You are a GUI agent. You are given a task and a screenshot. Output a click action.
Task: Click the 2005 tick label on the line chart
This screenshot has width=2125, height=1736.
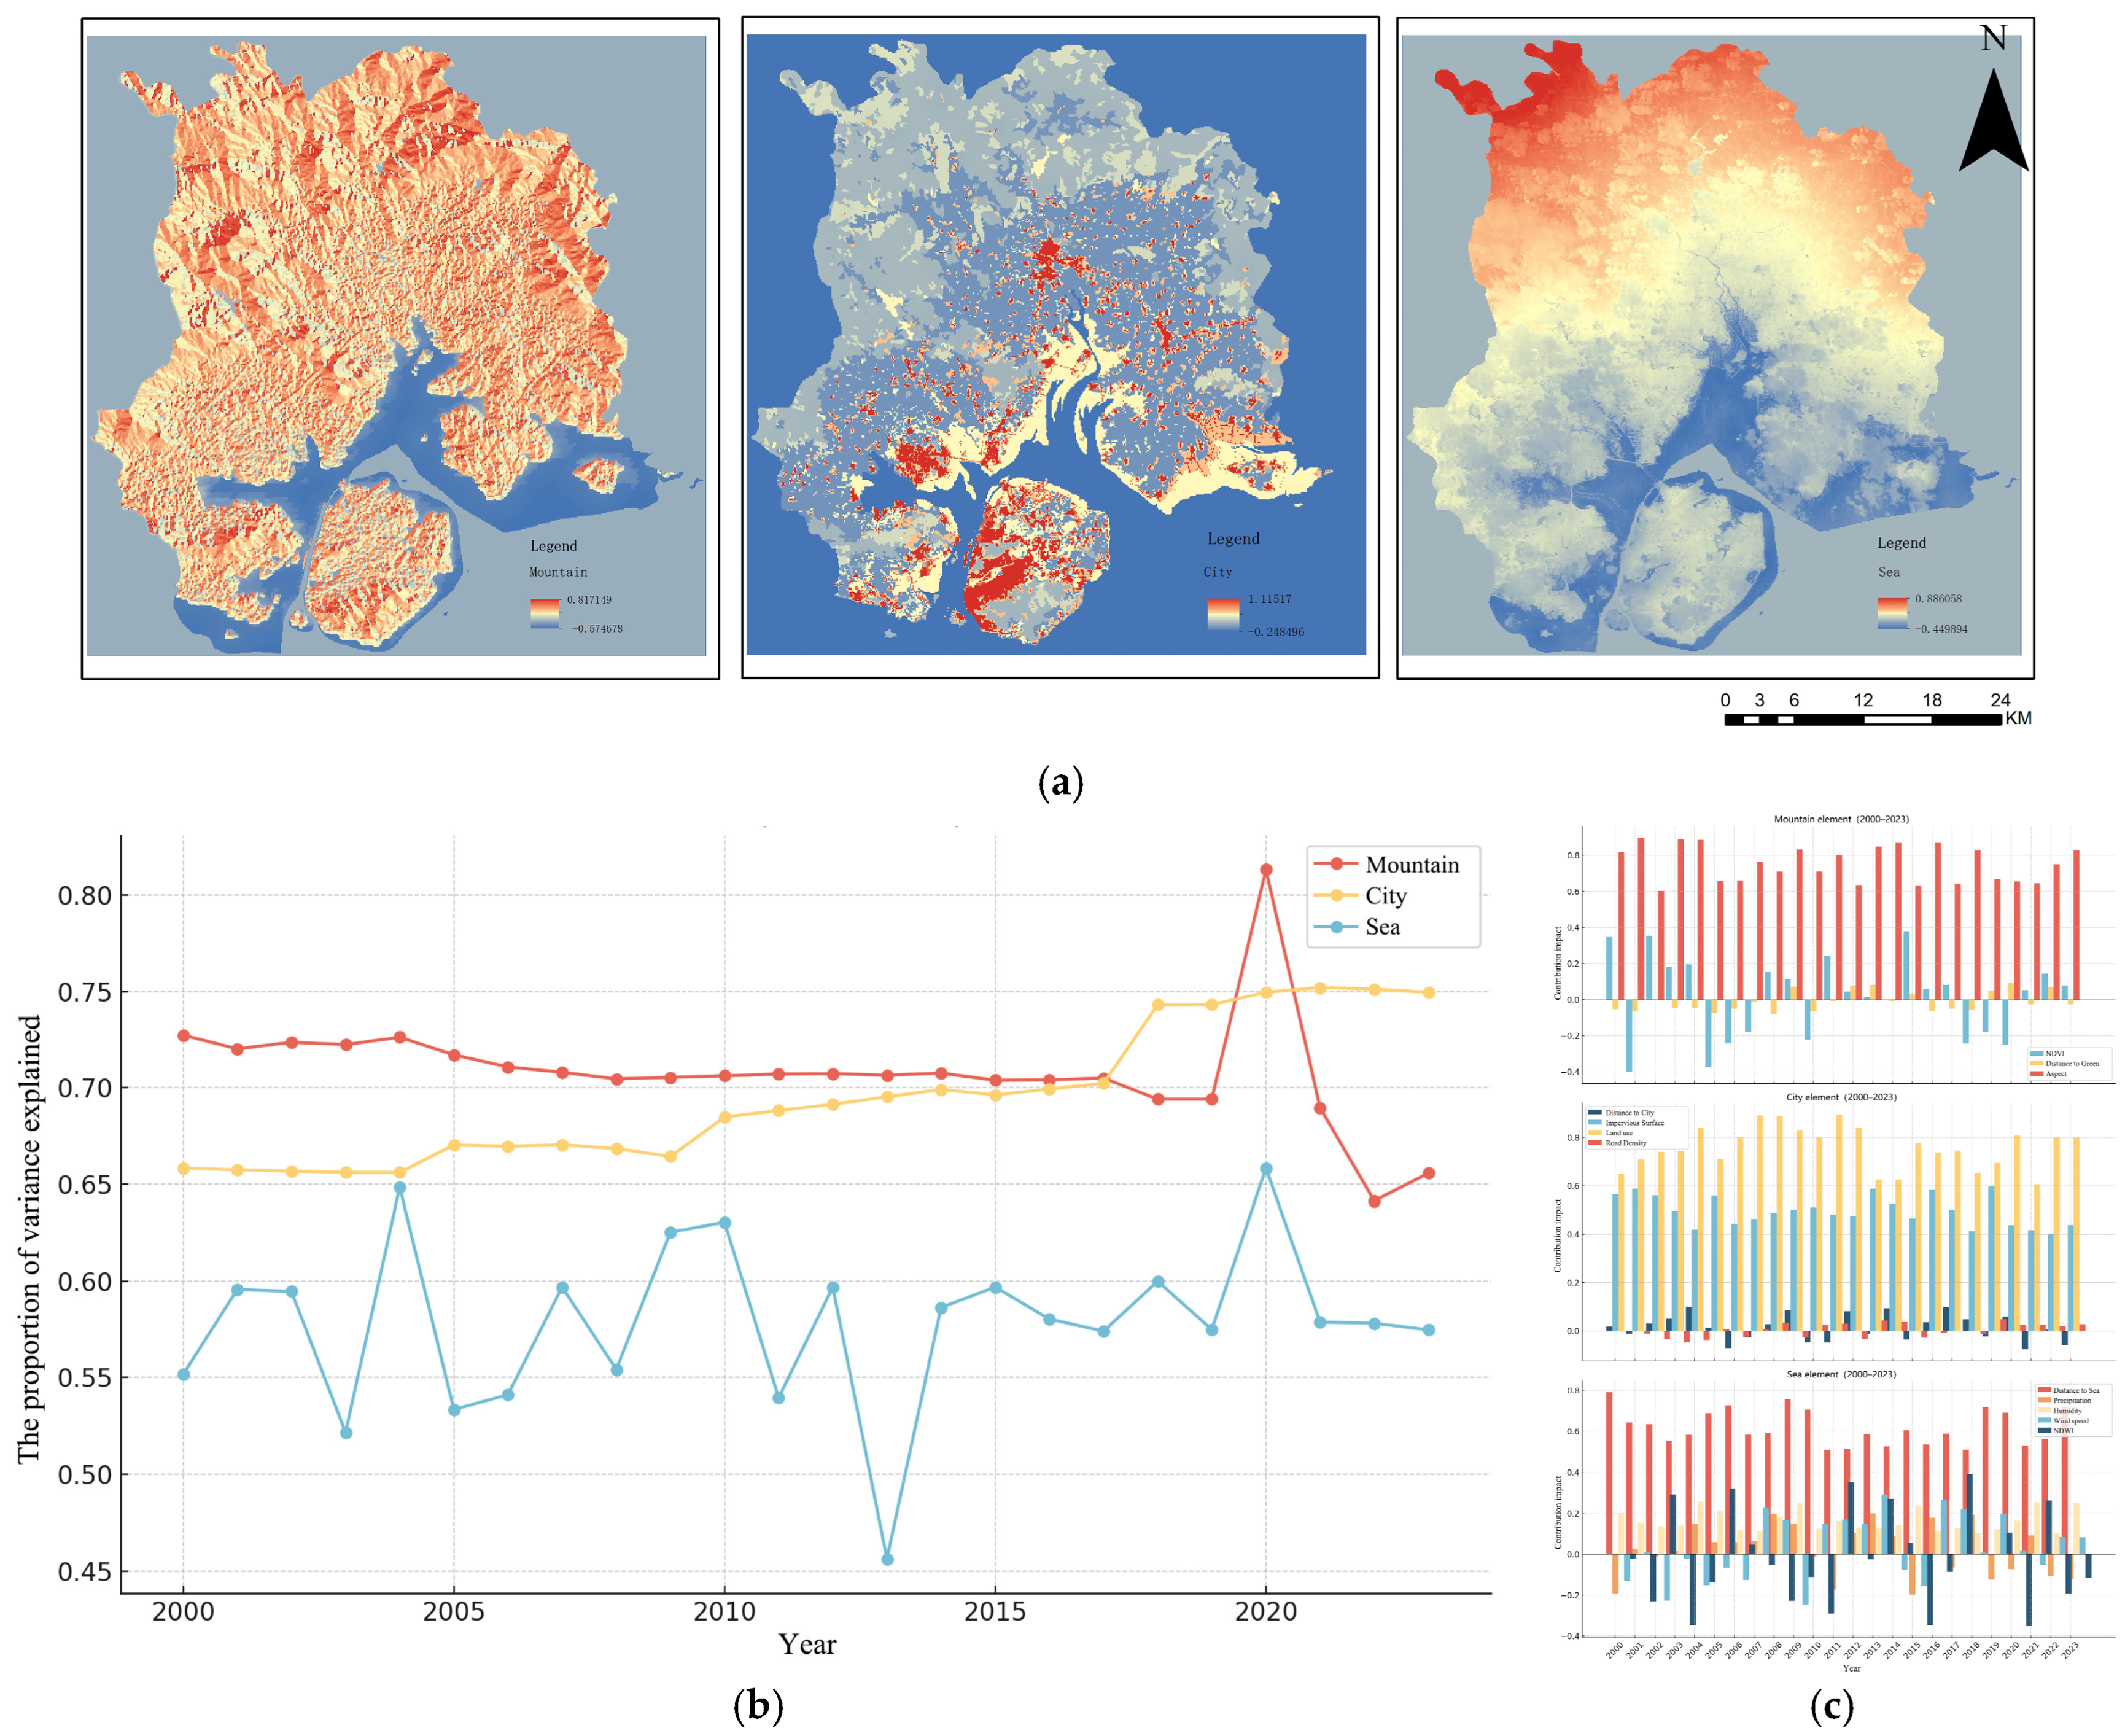[454, 1611]
